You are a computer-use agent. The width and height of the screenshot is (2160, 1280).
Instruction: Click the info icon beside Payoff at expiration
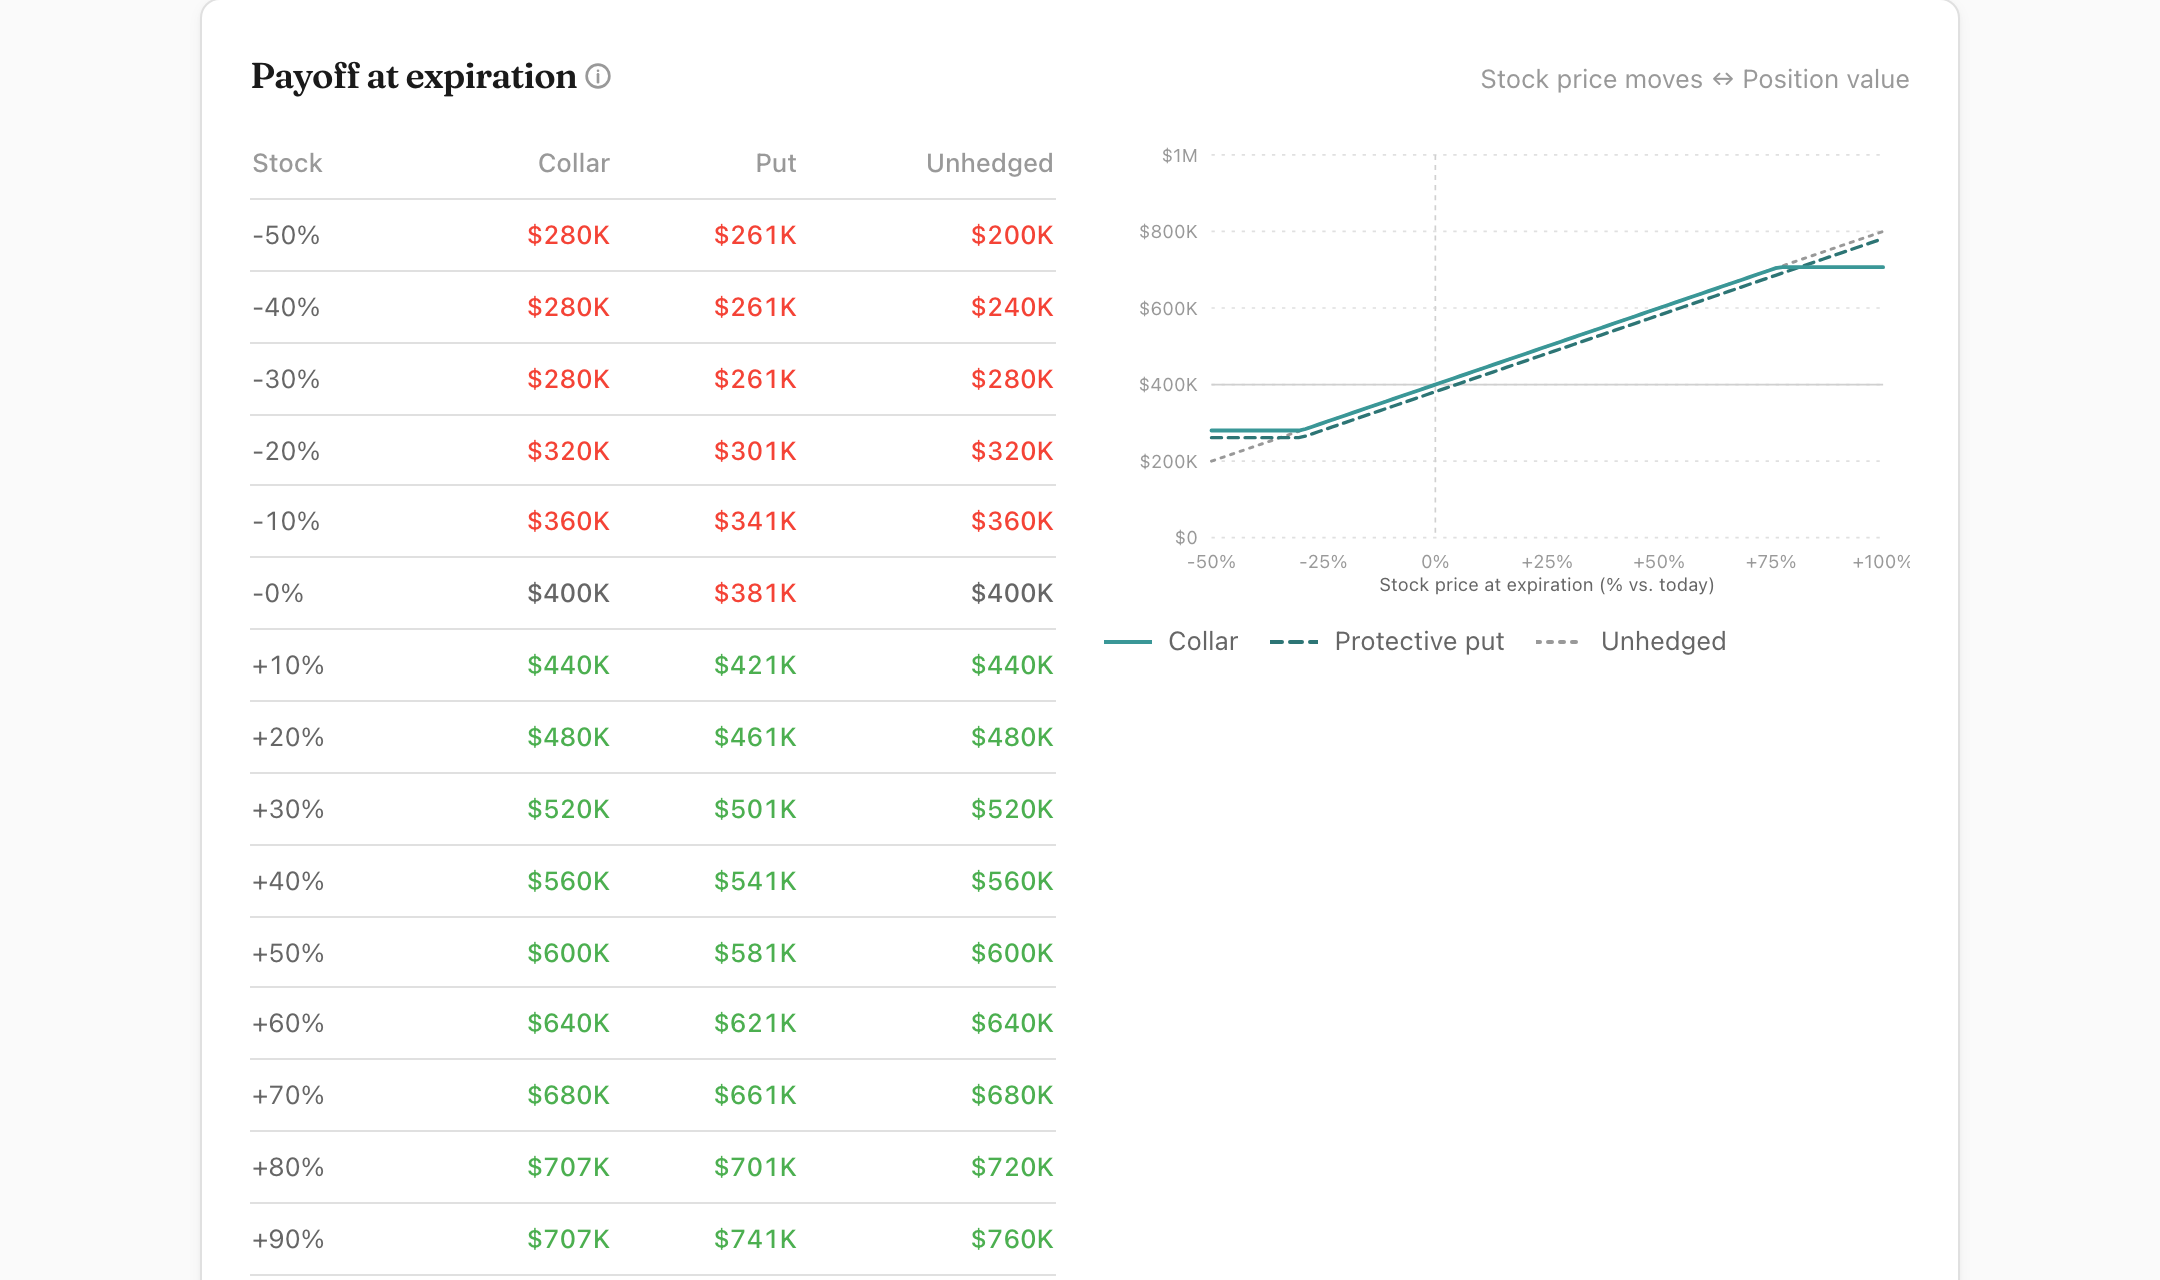pyautogui.click(x=598, y=76)
